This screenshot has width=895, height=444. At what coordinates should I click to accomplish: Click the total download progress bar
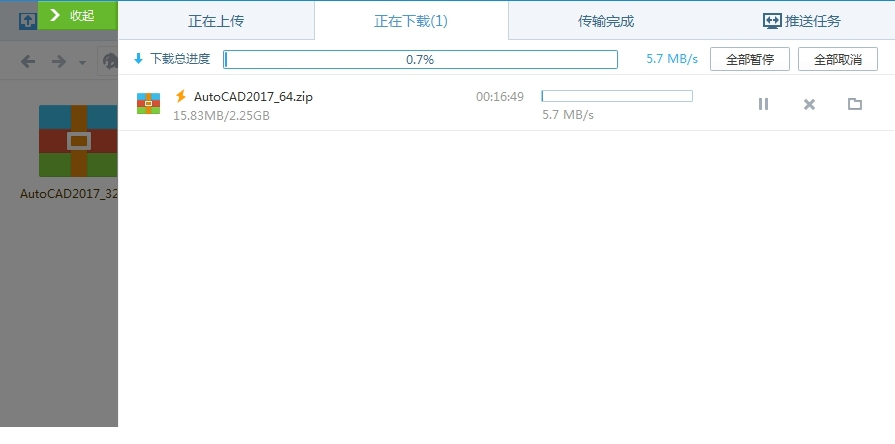click(420, 59)
